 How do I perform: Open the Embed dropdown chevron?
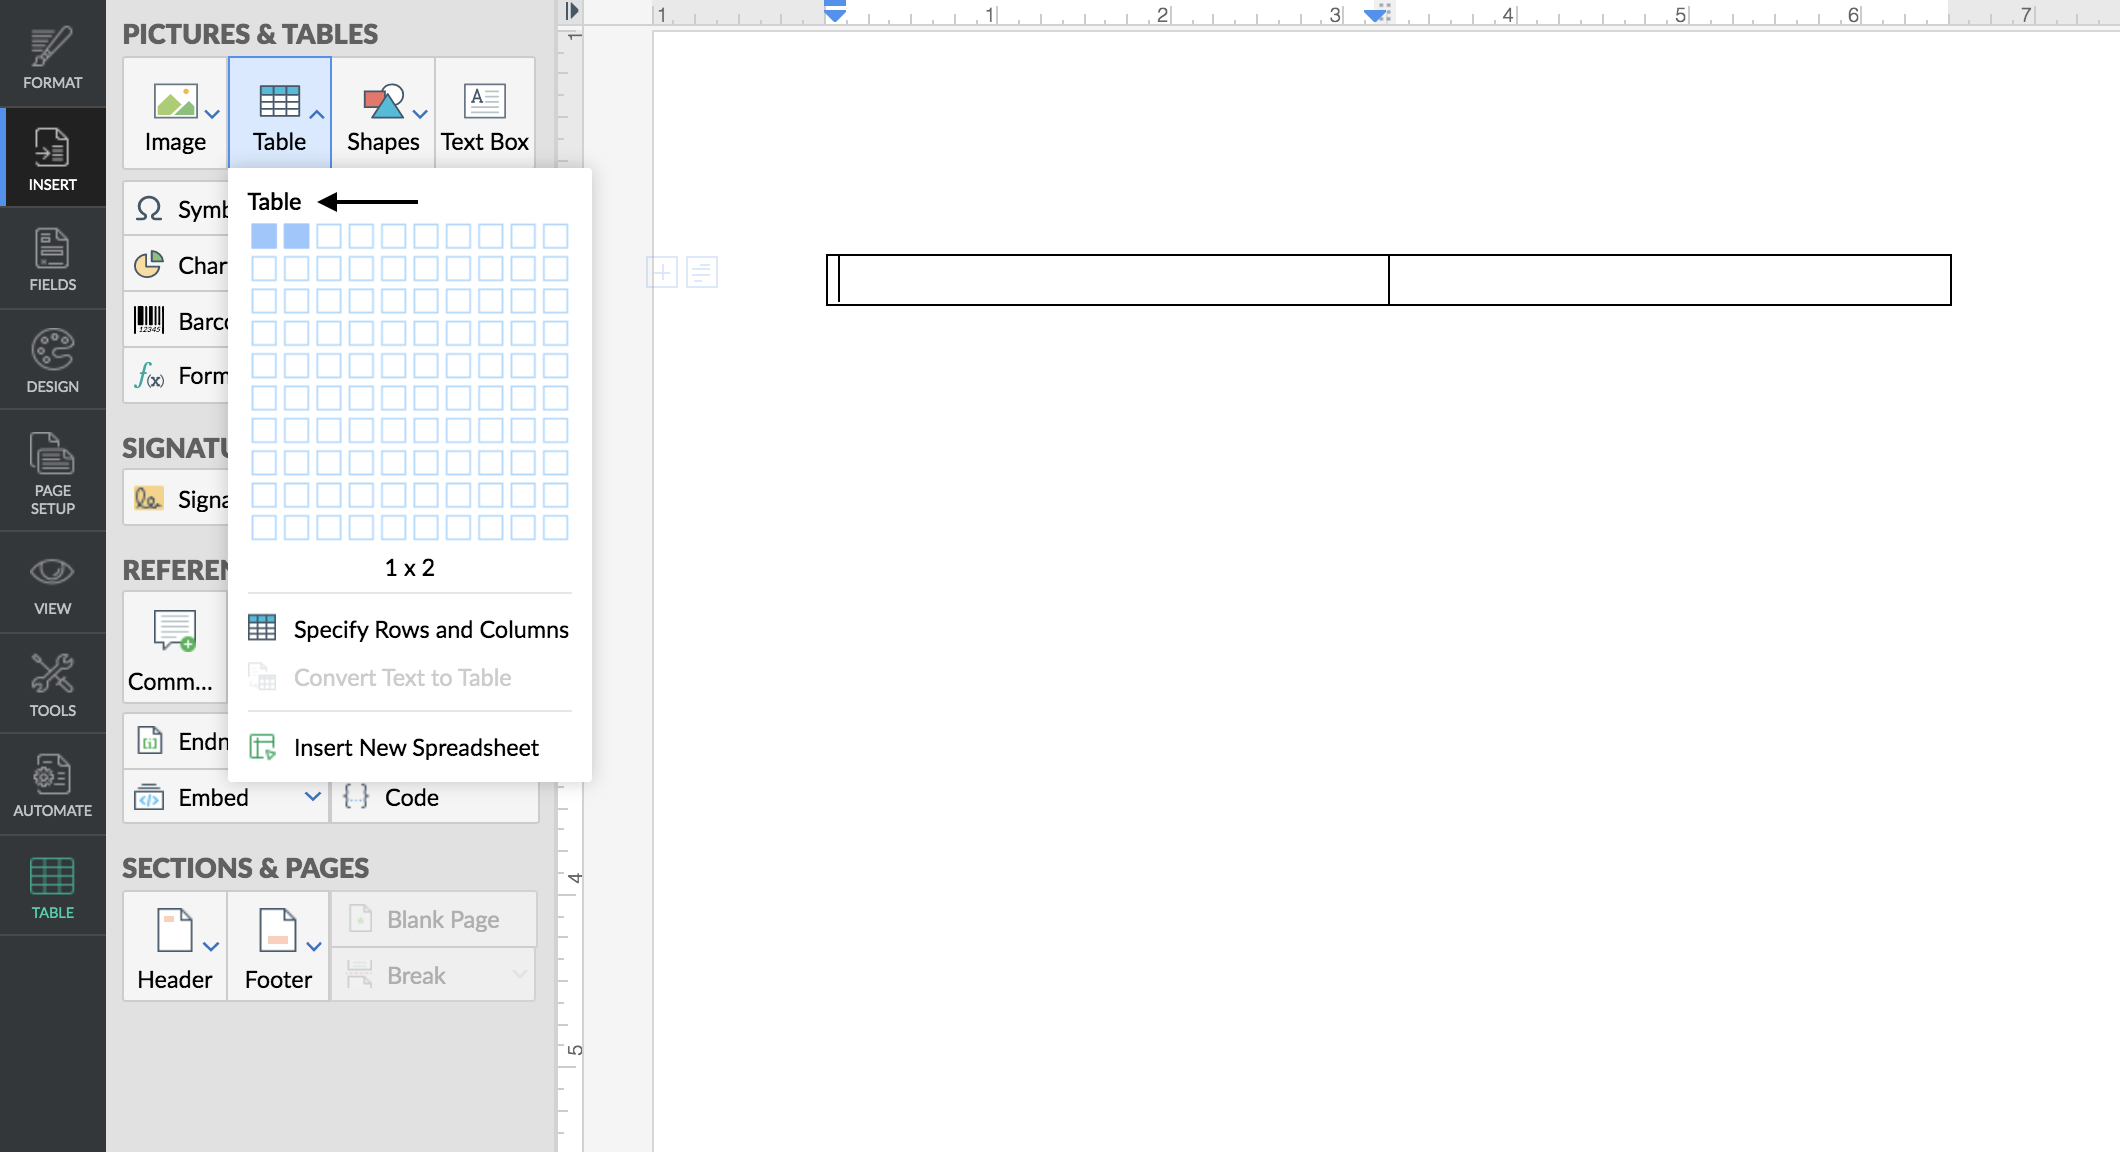pos(312,796)
